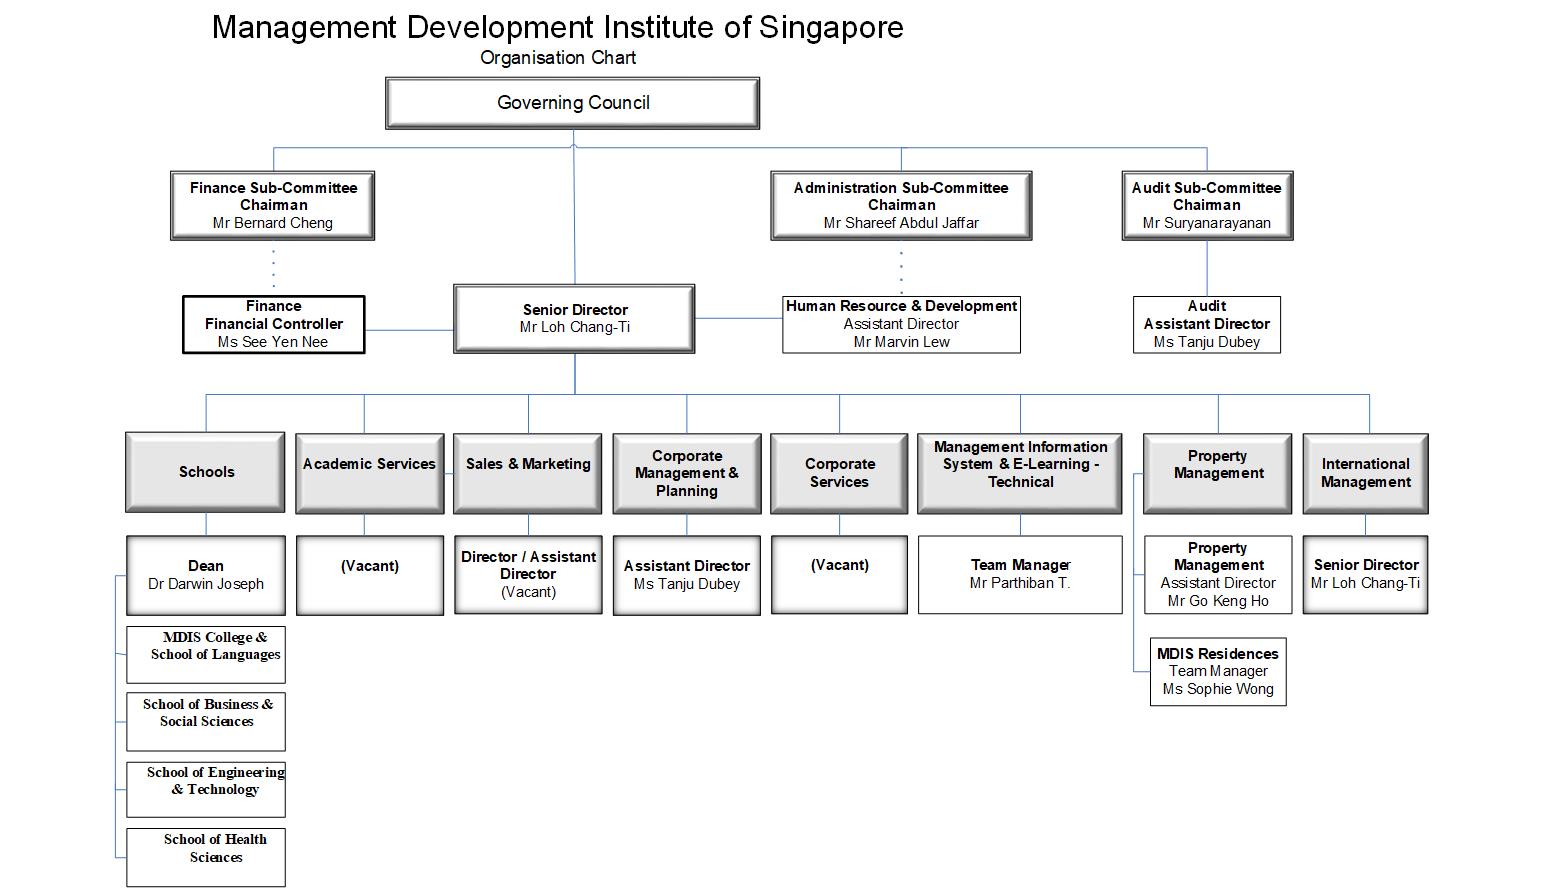
Task: Click the Schools department box
Action: [206, 472]
